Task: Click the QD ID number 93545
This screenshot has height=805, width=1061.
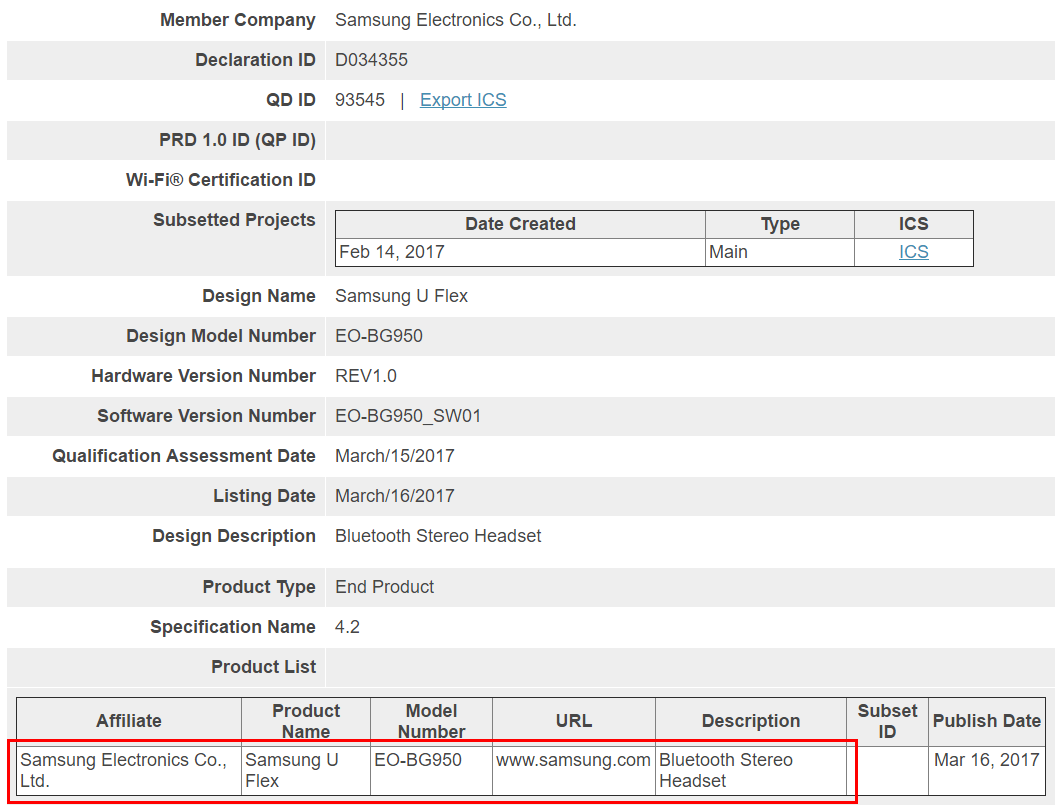Action: tap(360, 100)
